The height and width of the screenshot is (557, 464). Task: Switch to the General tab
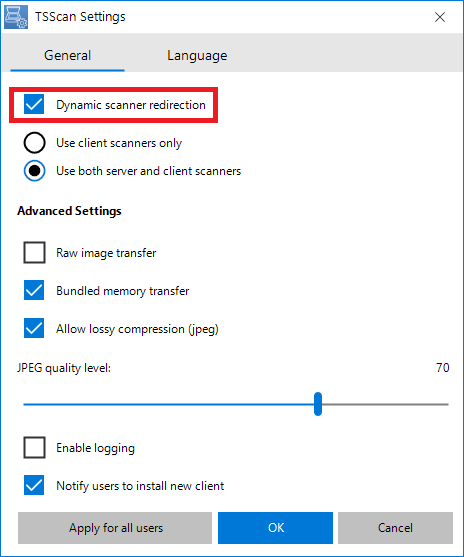coord(67,55)
